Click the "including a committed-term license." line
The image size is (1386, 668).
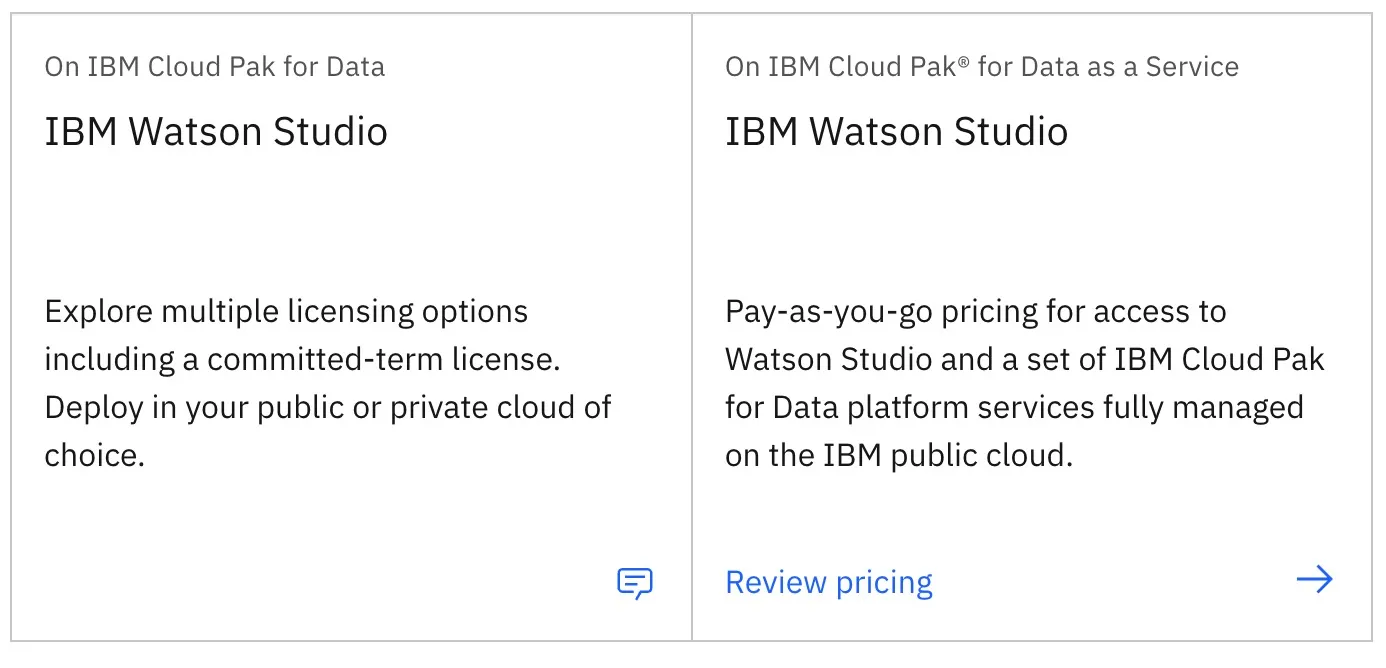[x=302, y=359]
